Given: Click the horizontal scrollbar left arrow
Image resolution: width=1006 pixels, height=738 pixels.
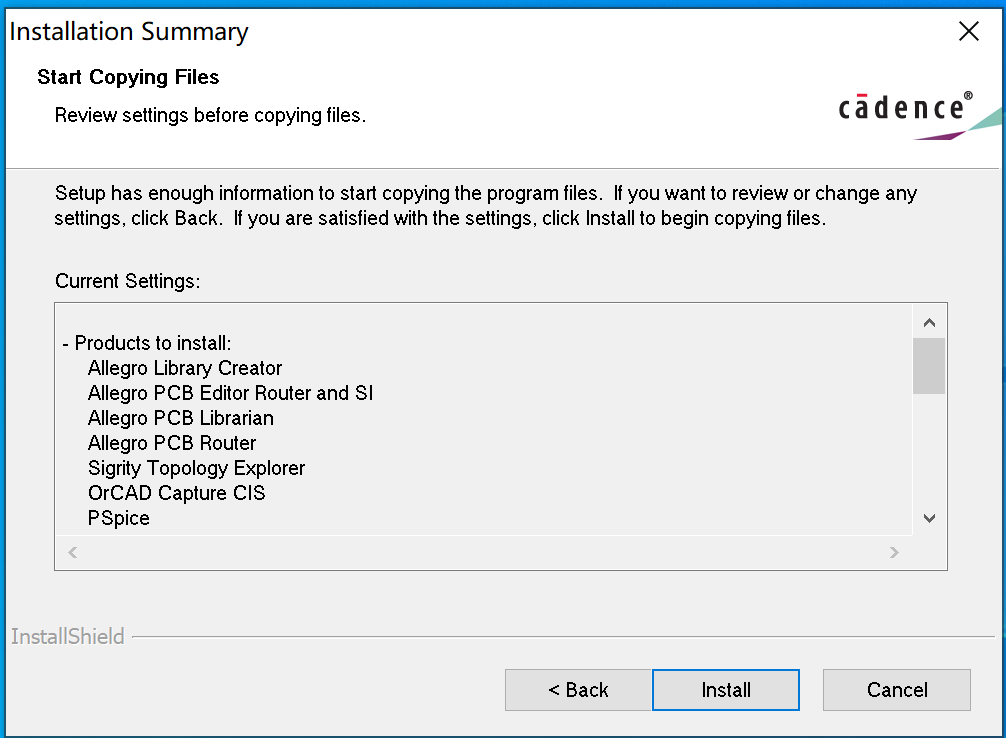Looking at the screenshot, I should [72, 552].
